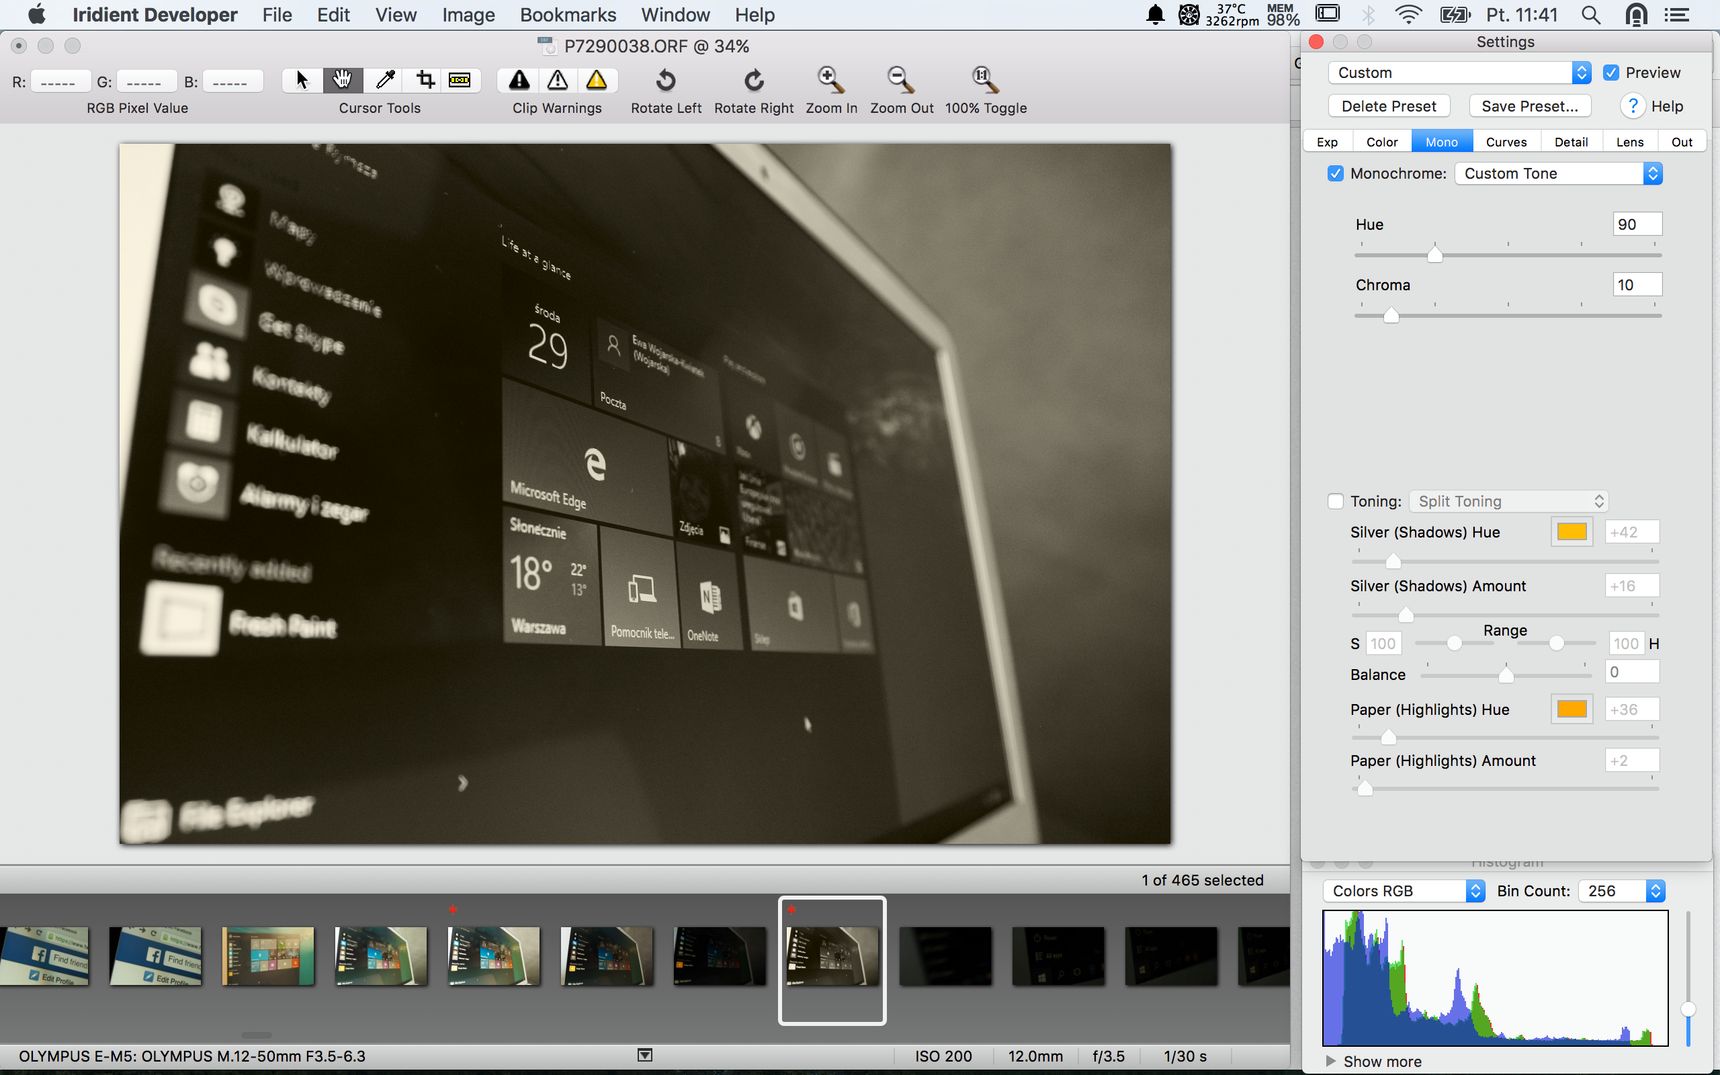1720x1075 pixels.
Task: Zoom out of the image
Action: [901, 80]
